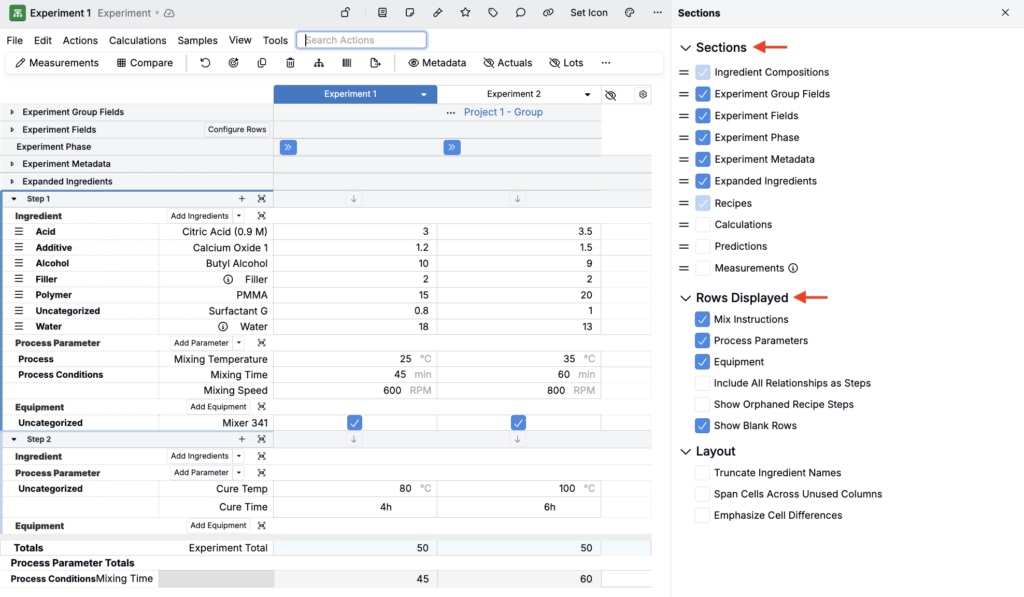
Task: Toggle the Actuals visibility button
Action: [x=507, y=63]
